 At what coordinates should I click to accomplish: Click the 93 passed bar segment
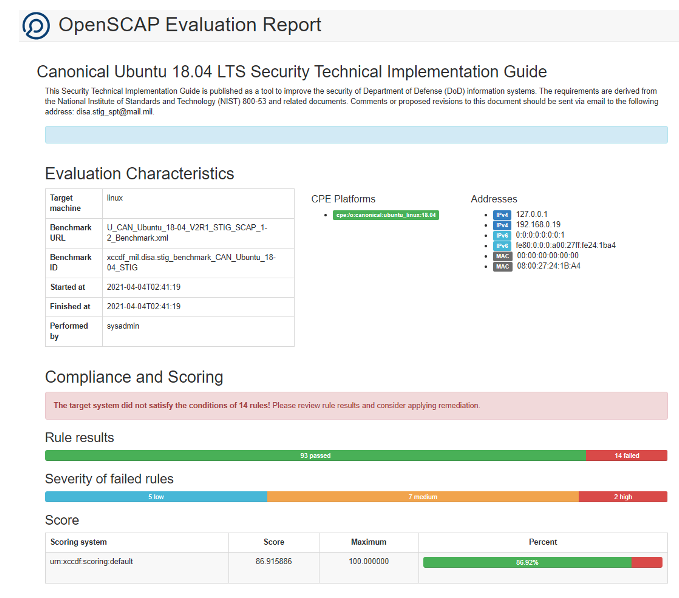click(x=315, y=456)
